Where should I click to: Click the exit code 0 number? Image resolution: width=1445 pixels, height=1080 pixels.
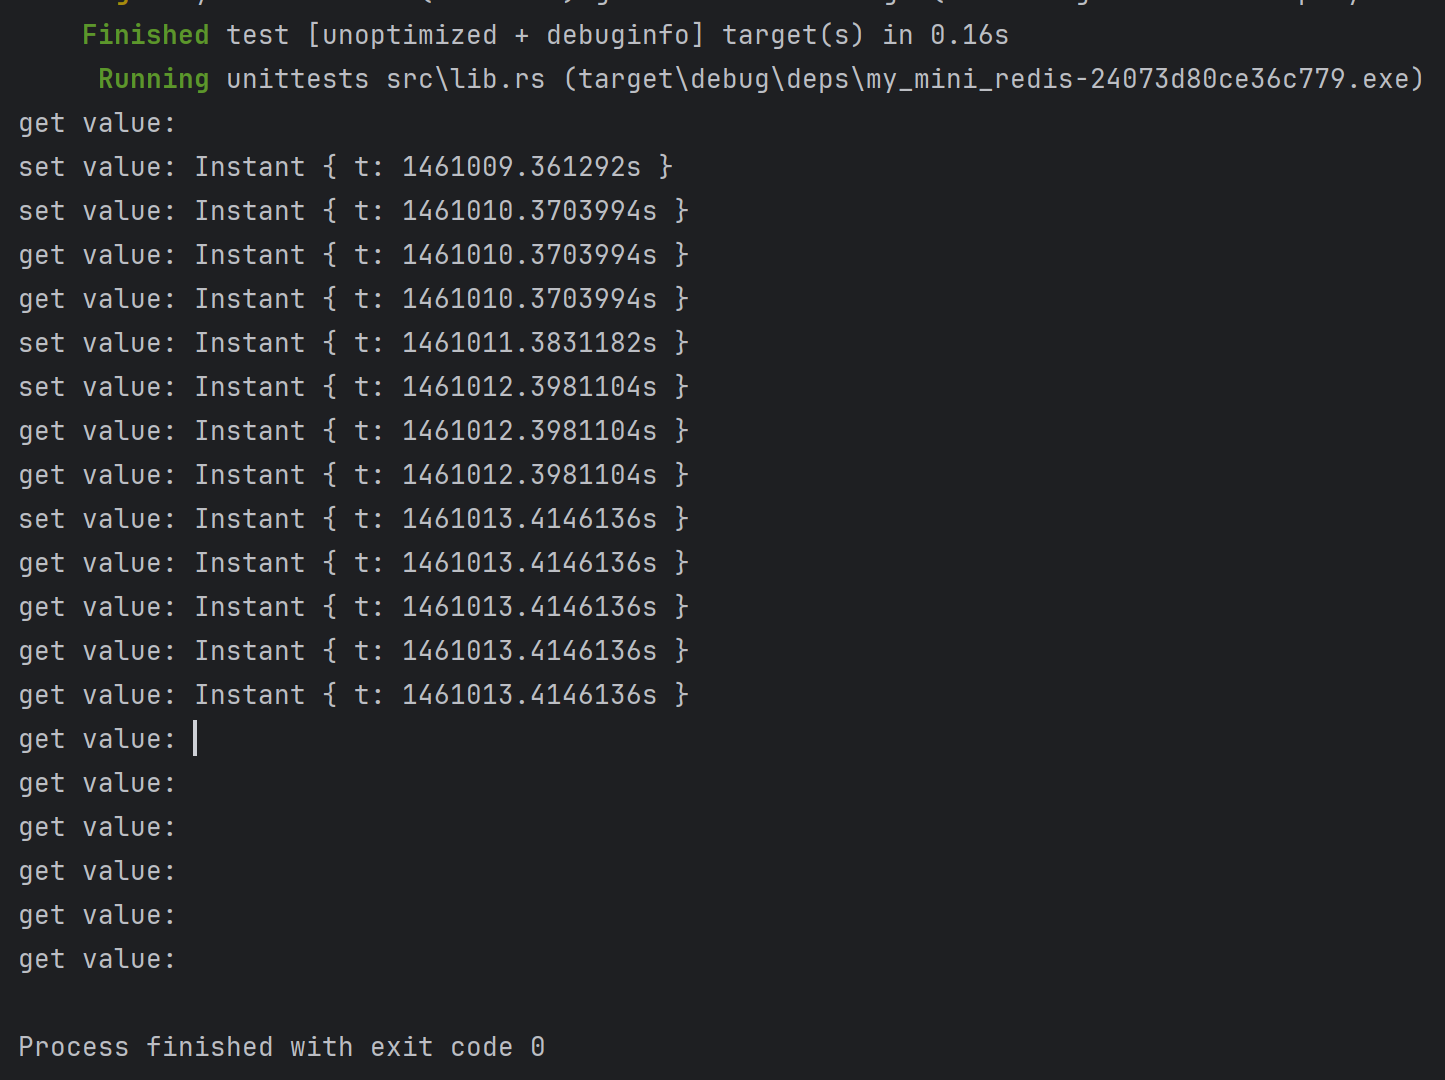point(538,1047)
